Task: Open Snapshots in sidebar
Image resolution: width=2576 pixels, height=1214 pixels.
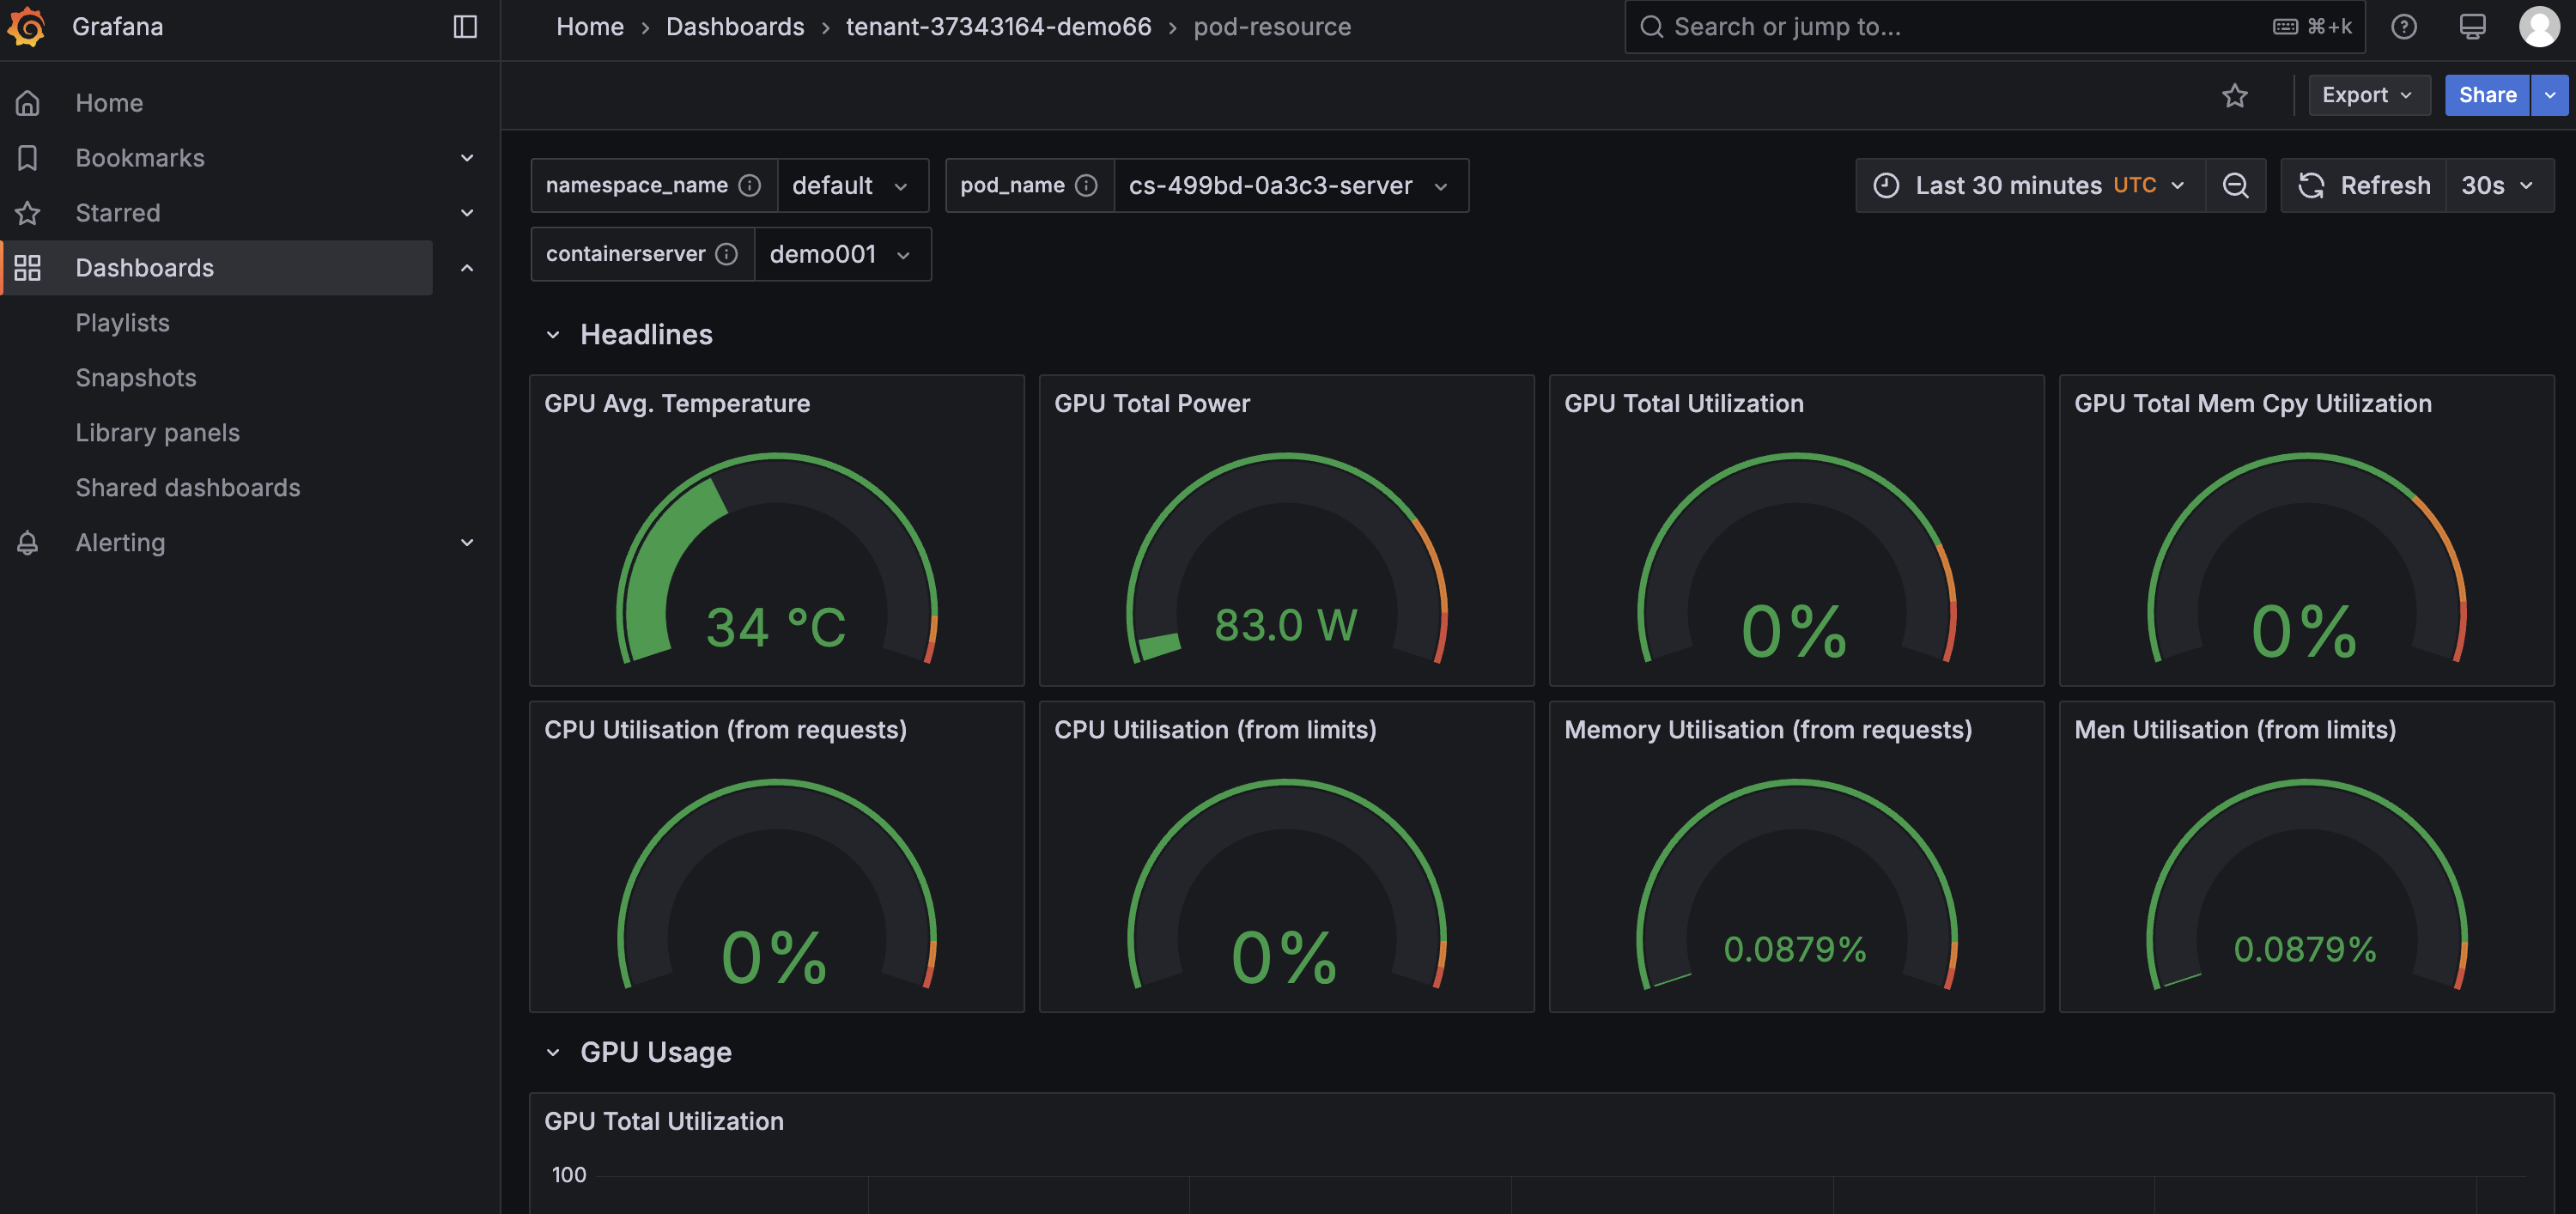Action: click(x=136, y=378)
